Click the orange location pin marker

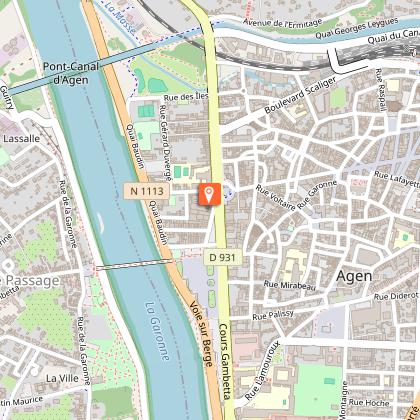point(210,194)
